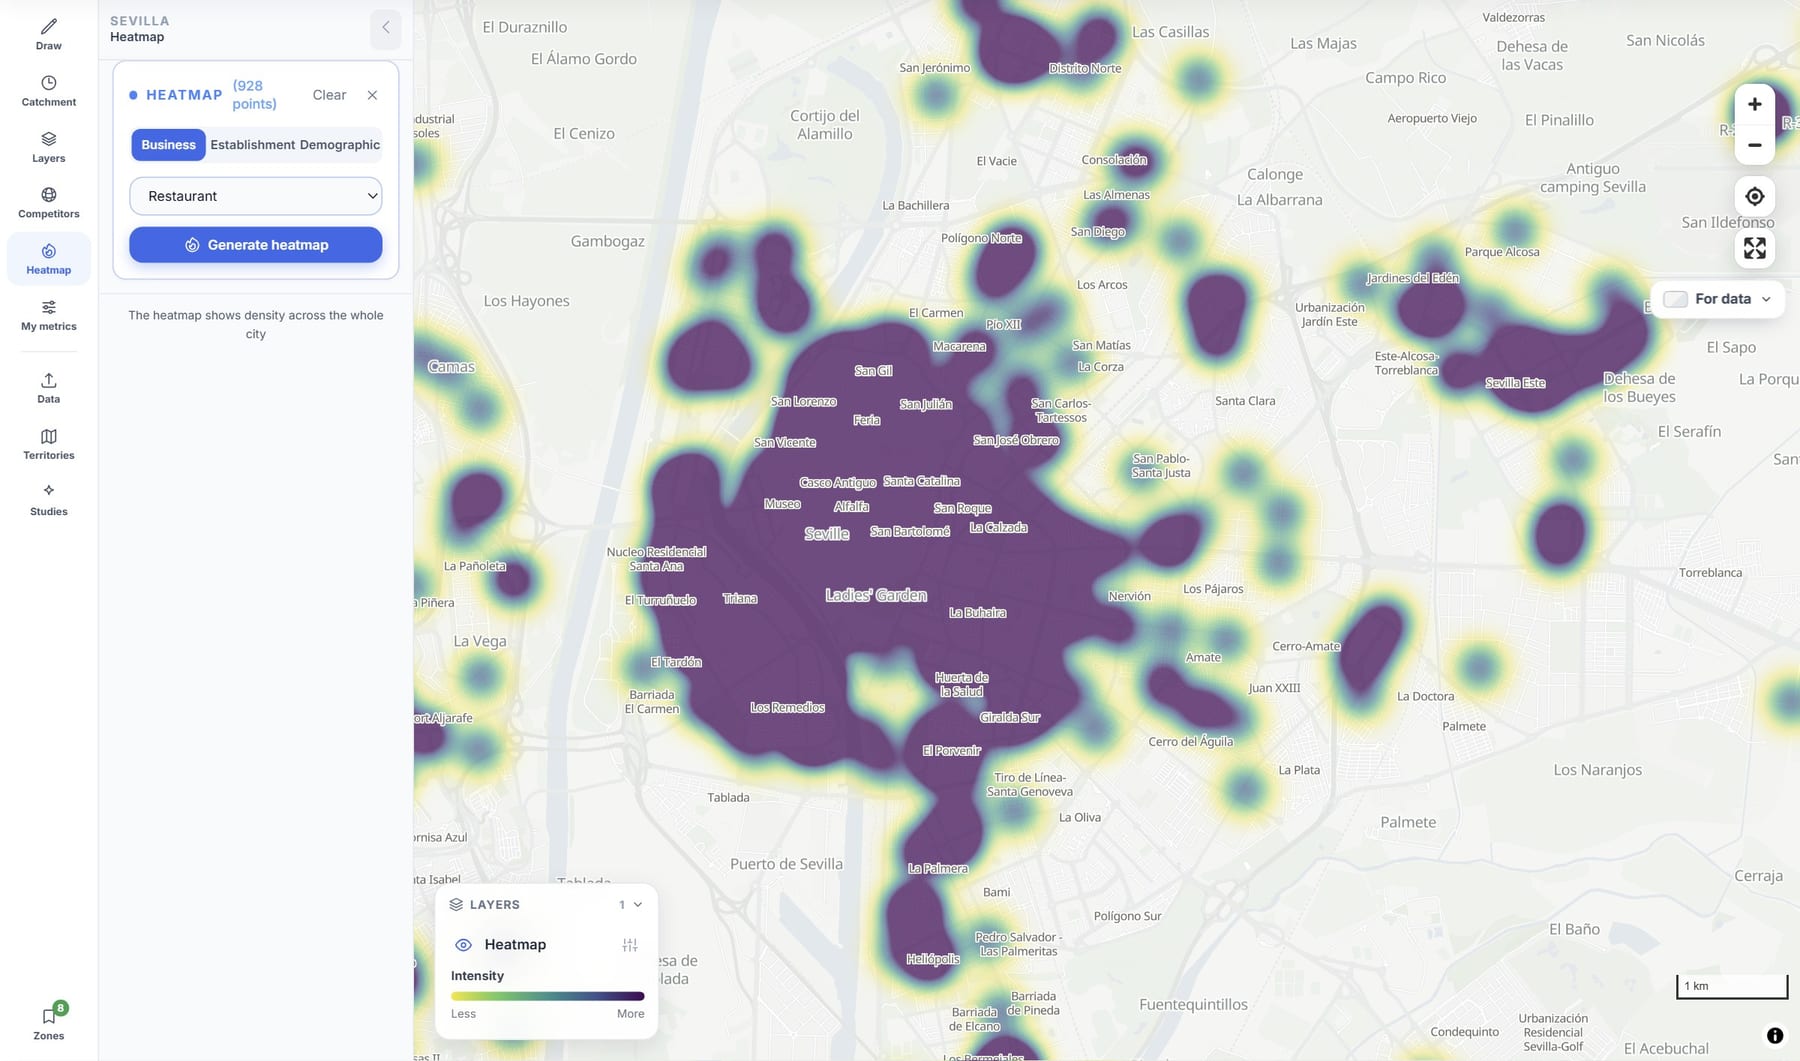Toggle Heatmap layer visibility eye

(x=463, y=945)
